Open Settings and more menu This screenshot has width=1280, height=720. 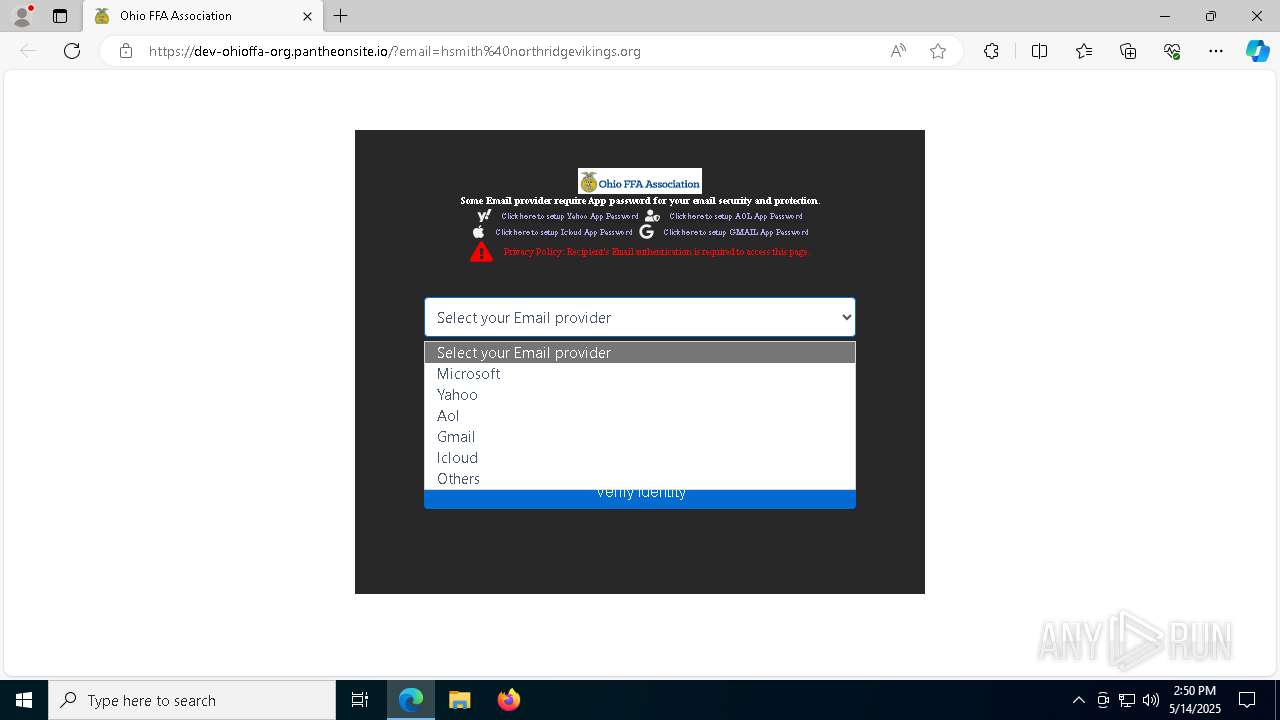[x=1216, y=51]
